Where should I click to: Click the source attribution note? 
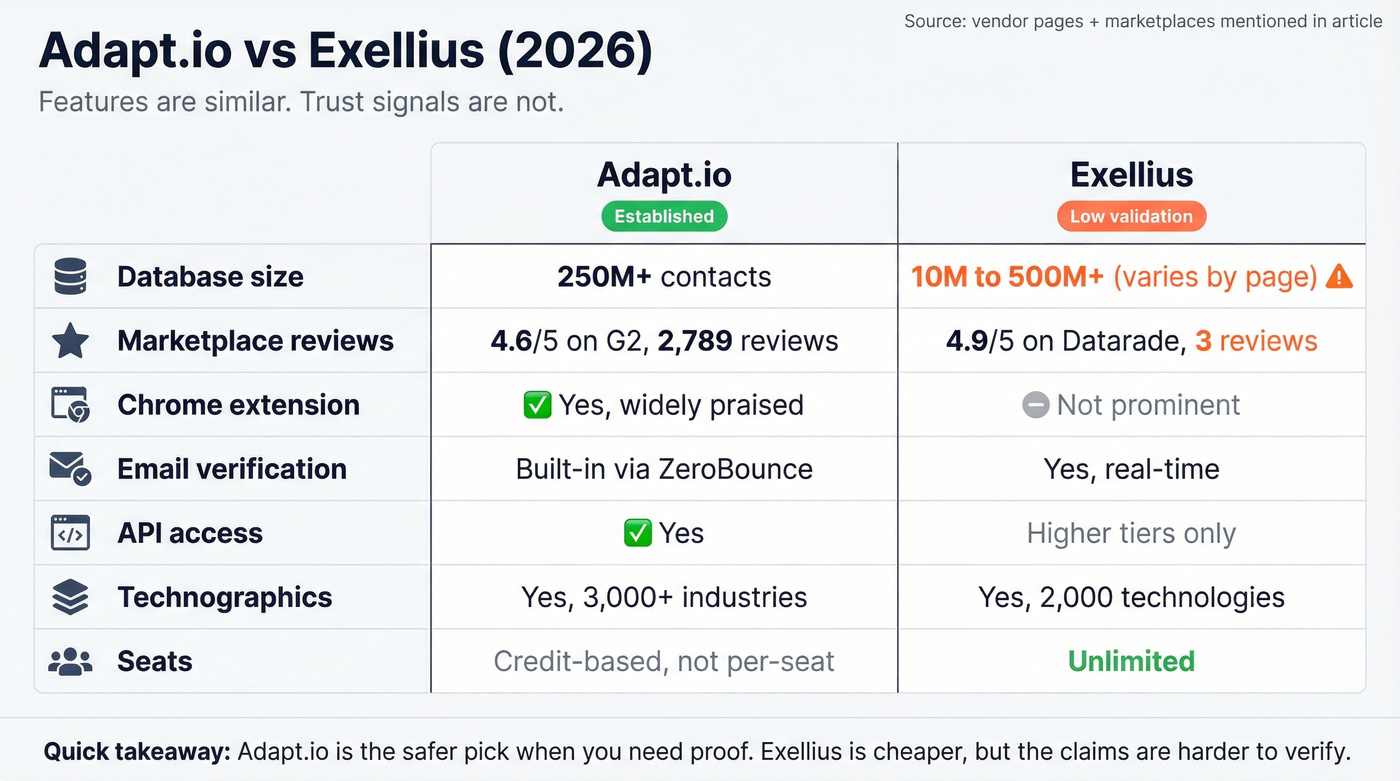point(1143,21)
